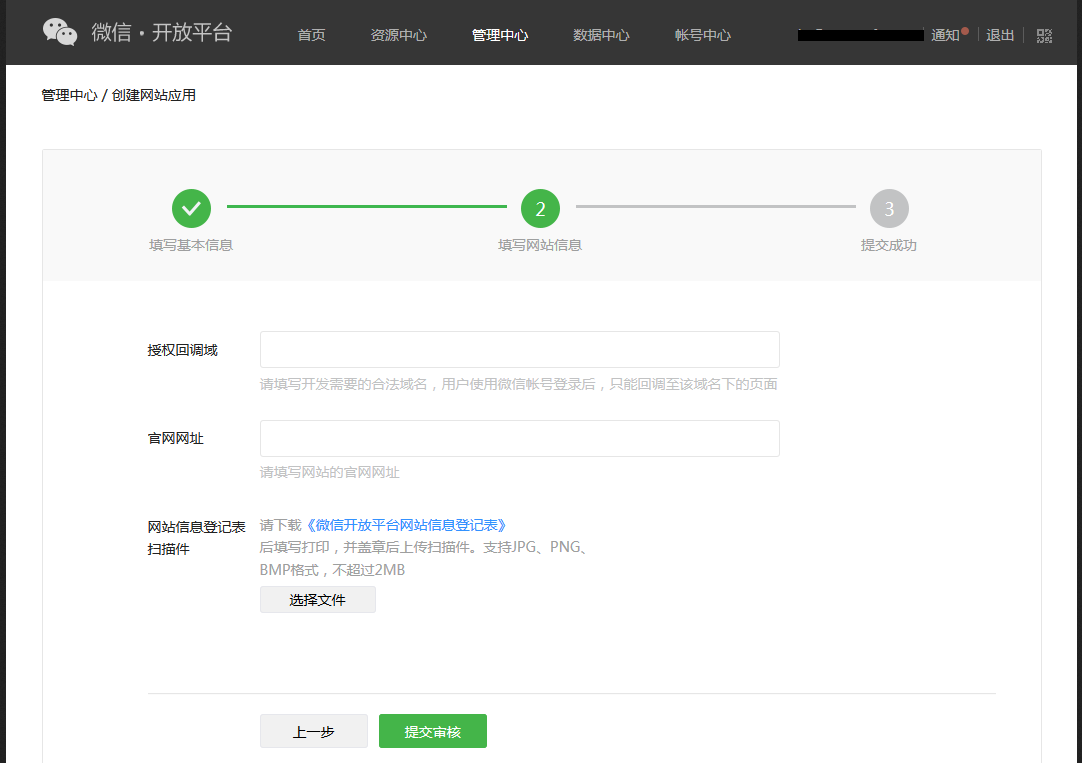This screenshot has width=1082, height=763.
Task: Click the WeChat logo icon
Action: coord(60,32)
